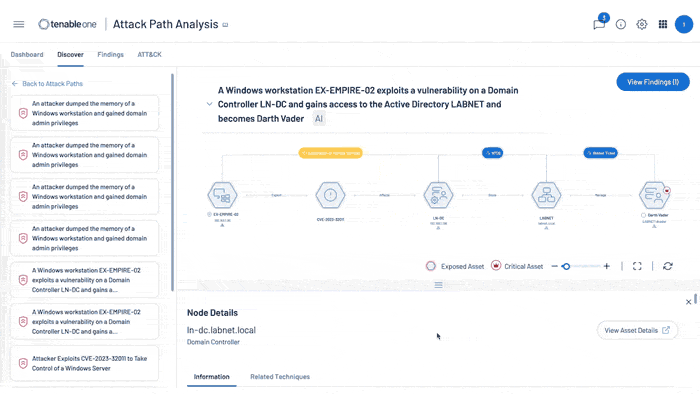Click the AI badge next to the title
Viewport: 700px width, 394px height.
click(x=319, y=119)
